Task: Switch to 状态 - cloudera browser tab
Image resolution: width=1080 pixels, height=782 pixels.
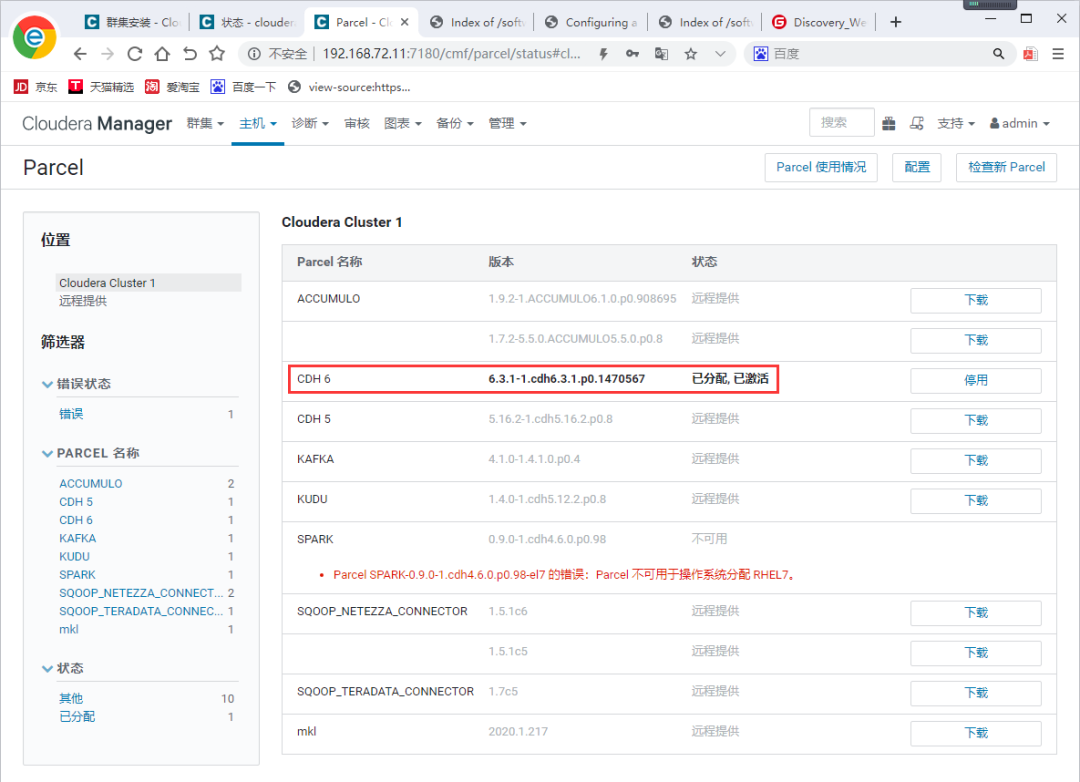Action: tap(247, 22)
